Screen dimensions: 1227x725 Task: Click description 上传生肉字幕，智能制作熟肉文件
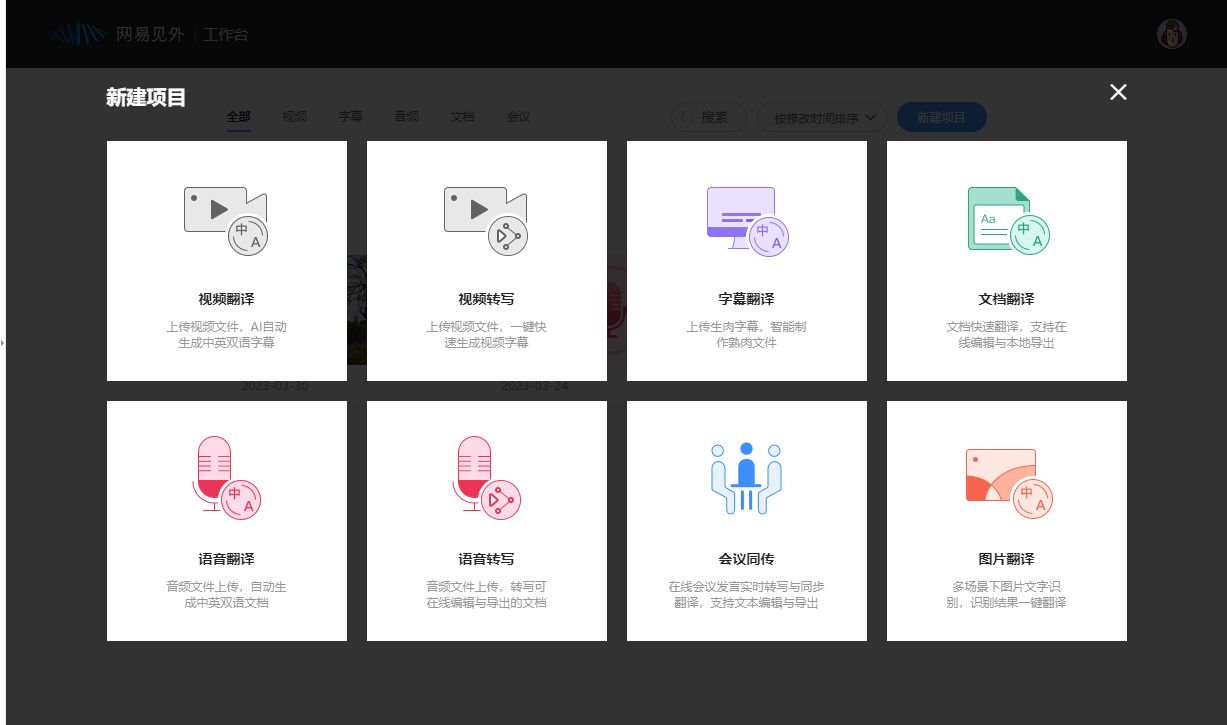click(x=747, y=335)
